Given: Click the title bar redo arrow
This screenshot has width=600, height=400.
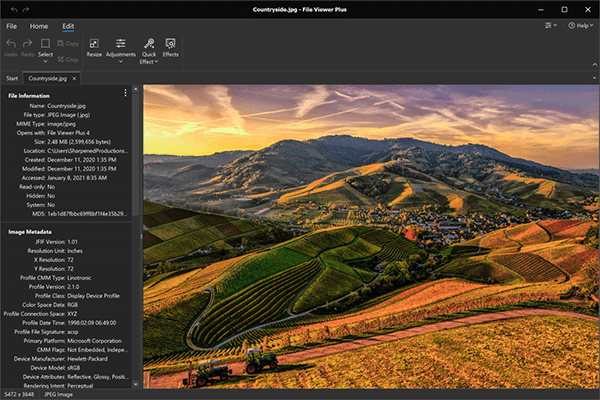Looking at the screenshot, I should [26, 10].
